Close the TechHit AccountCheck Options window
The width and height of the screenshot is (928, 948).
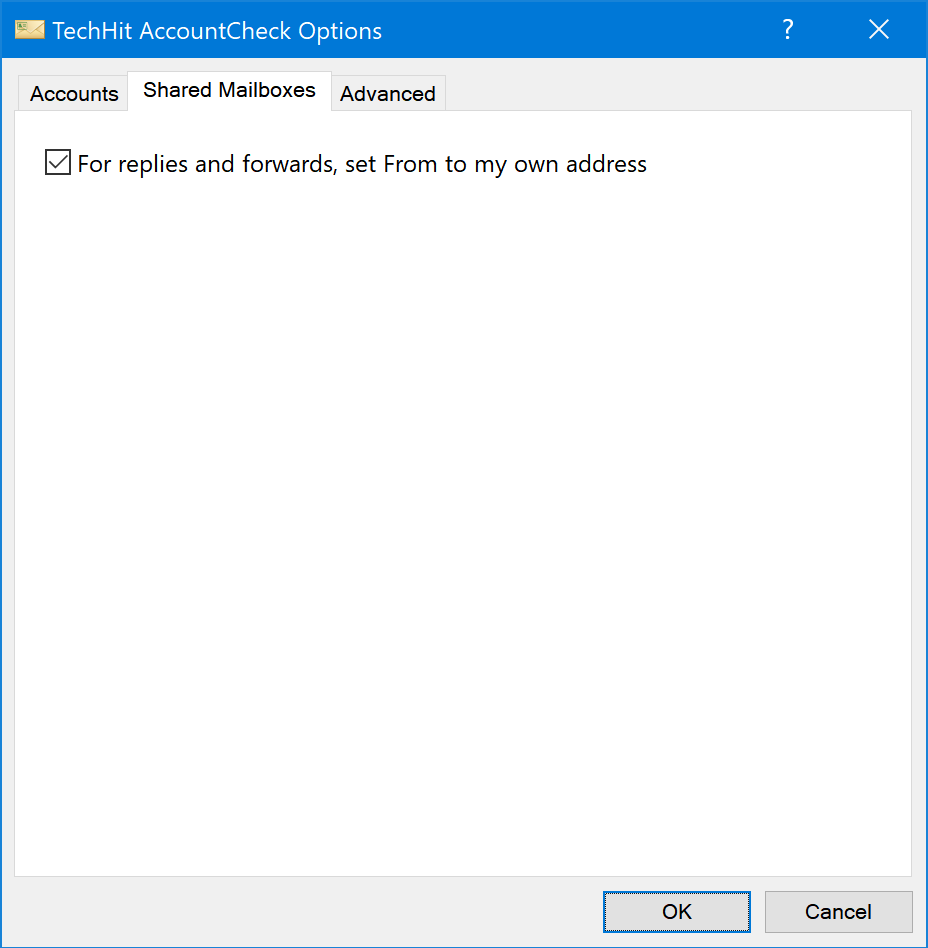tap(878, 30)
